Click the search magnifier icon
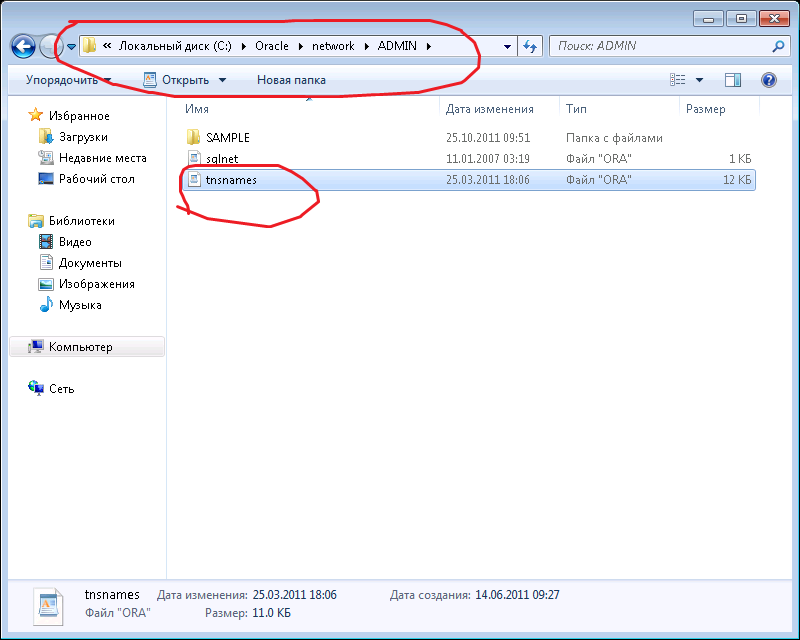800x640 pixels. coord(778,46)
